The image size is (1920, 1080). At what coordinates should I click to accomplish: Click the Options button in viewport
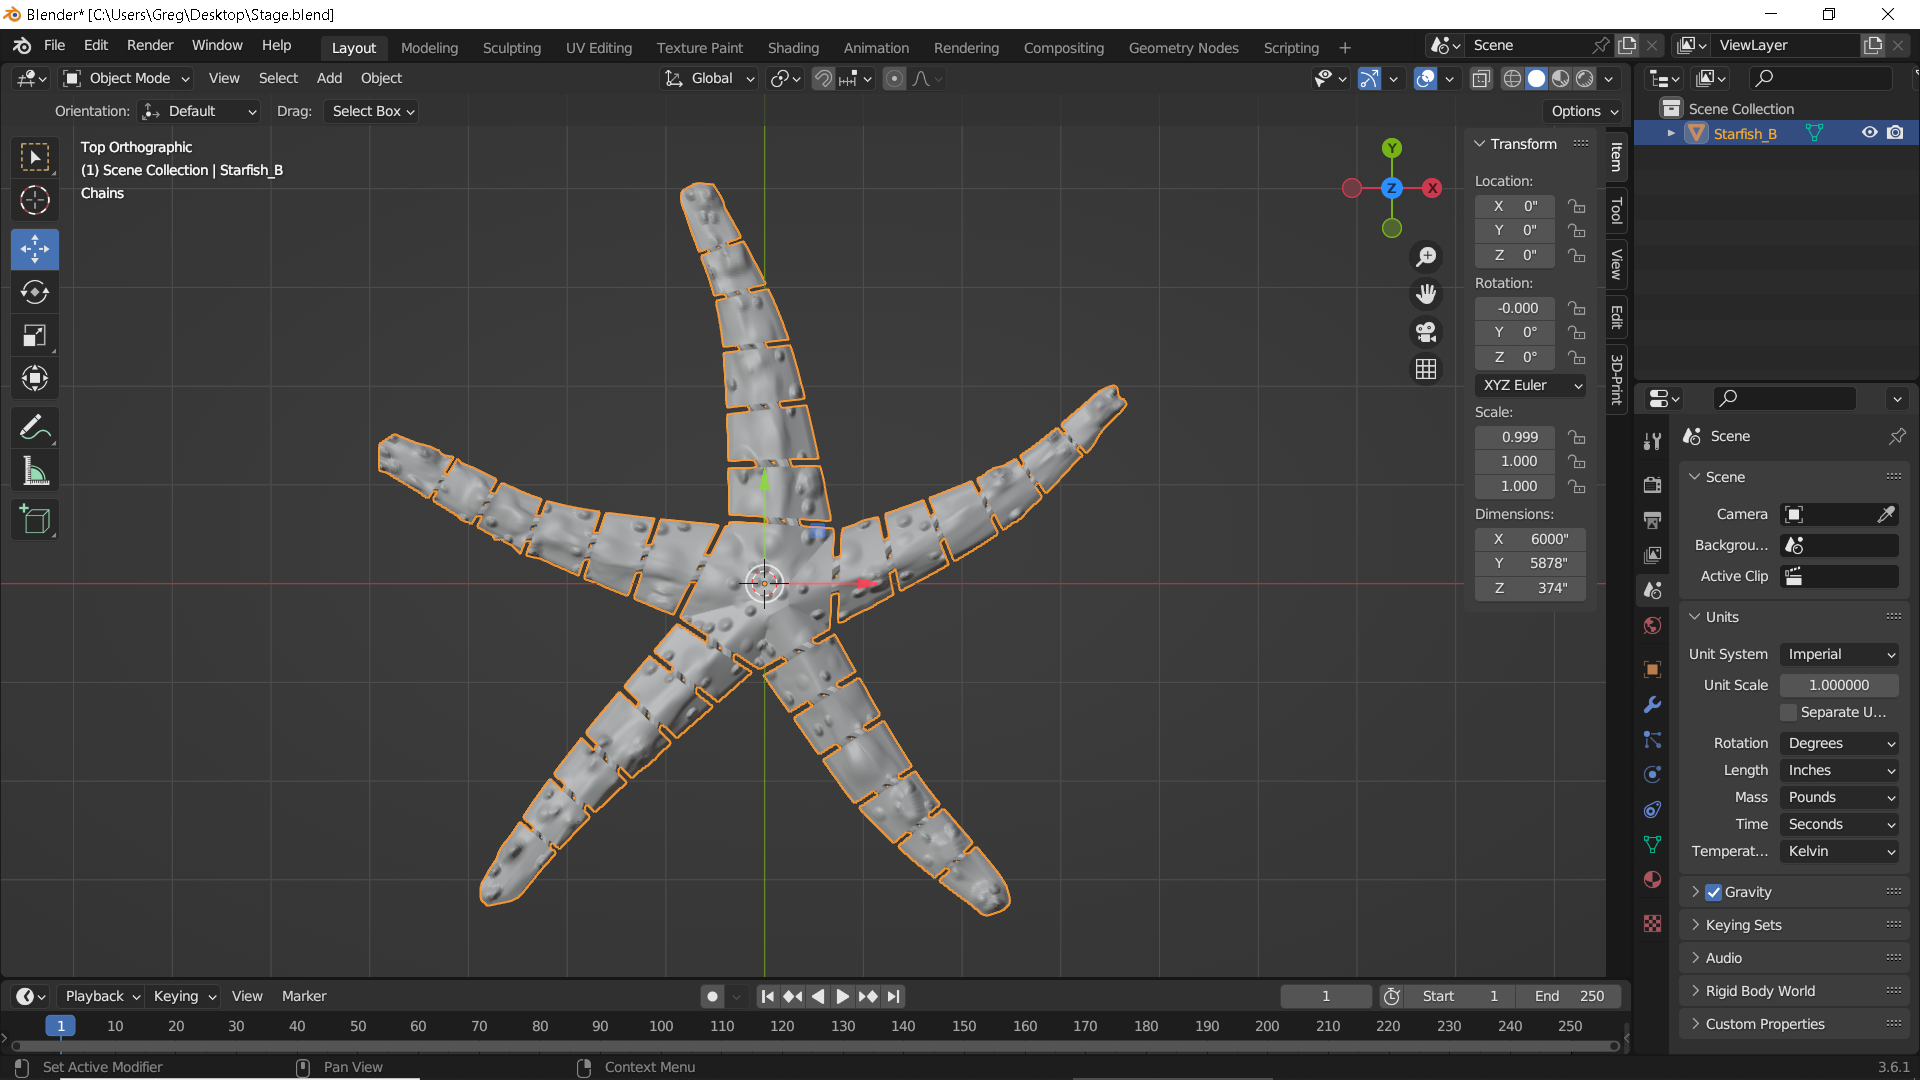coord(1584,111)
